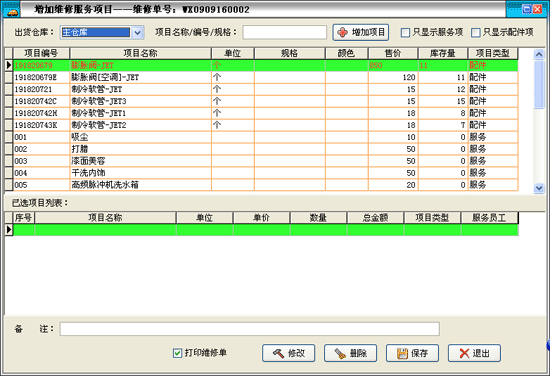The height and width of the screenshot is (376, 550).
Task: Click the 修改 button
Action: pyautogui.click(x=288, y=353)
